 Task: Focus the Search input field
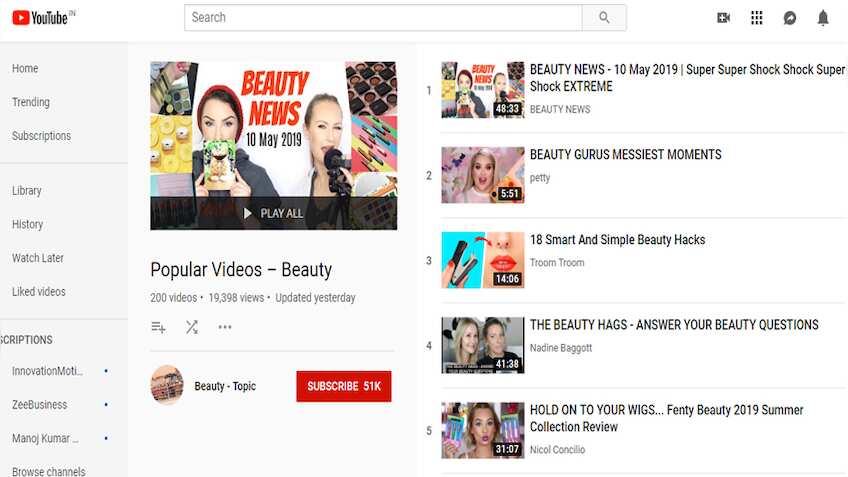[x=383, y=18]
